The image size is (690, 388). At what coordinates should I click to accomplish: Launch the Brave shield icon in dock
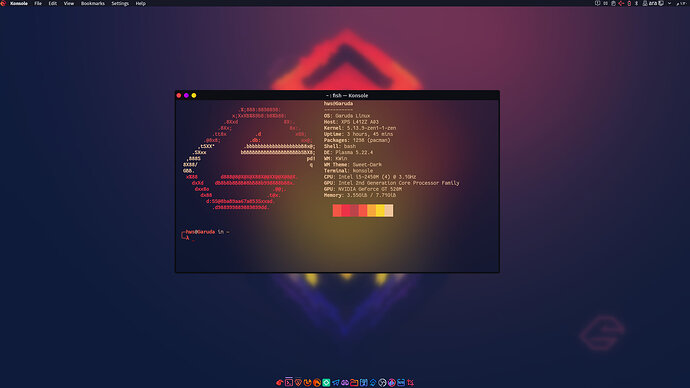(x=298, y=383)
